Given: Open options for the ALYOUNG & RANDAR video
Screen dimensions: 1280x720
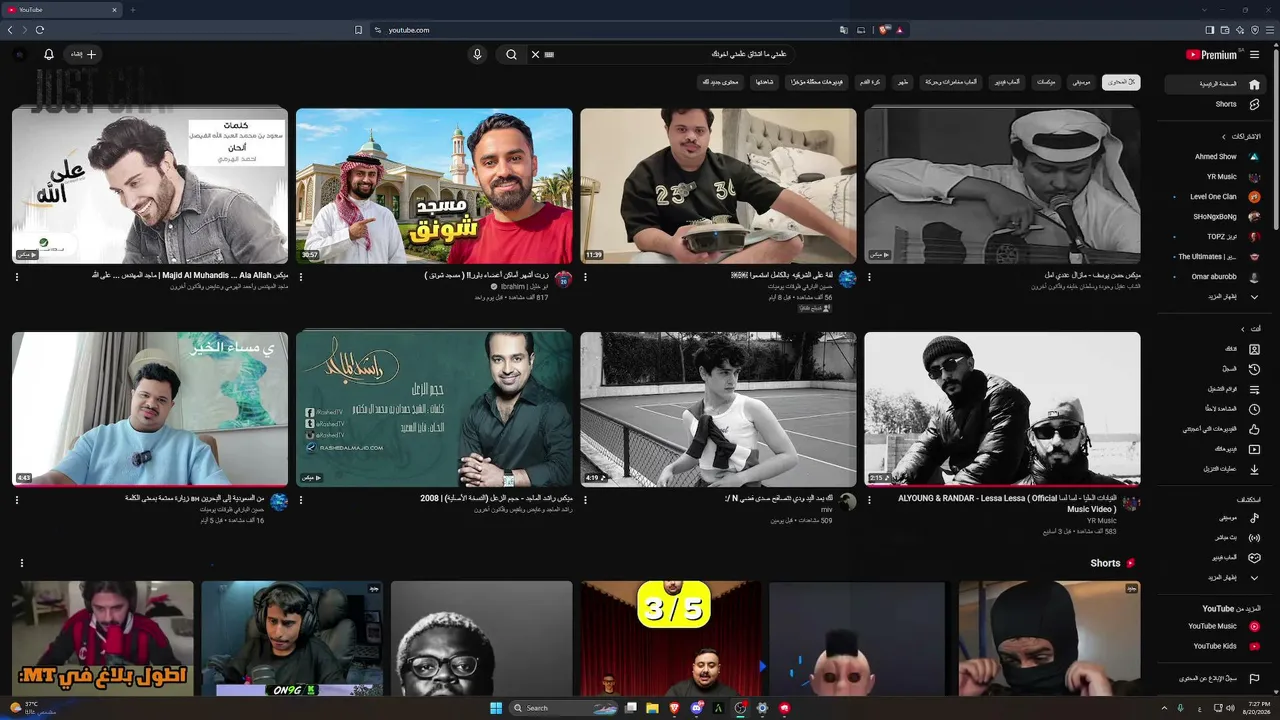Looking at the screenshot, I should pos(869,500).
